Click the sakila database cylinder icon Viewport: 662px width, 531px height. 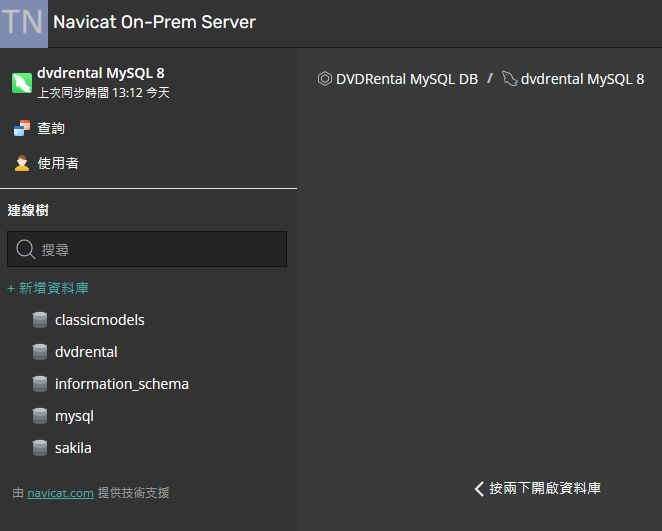[40, 448]
